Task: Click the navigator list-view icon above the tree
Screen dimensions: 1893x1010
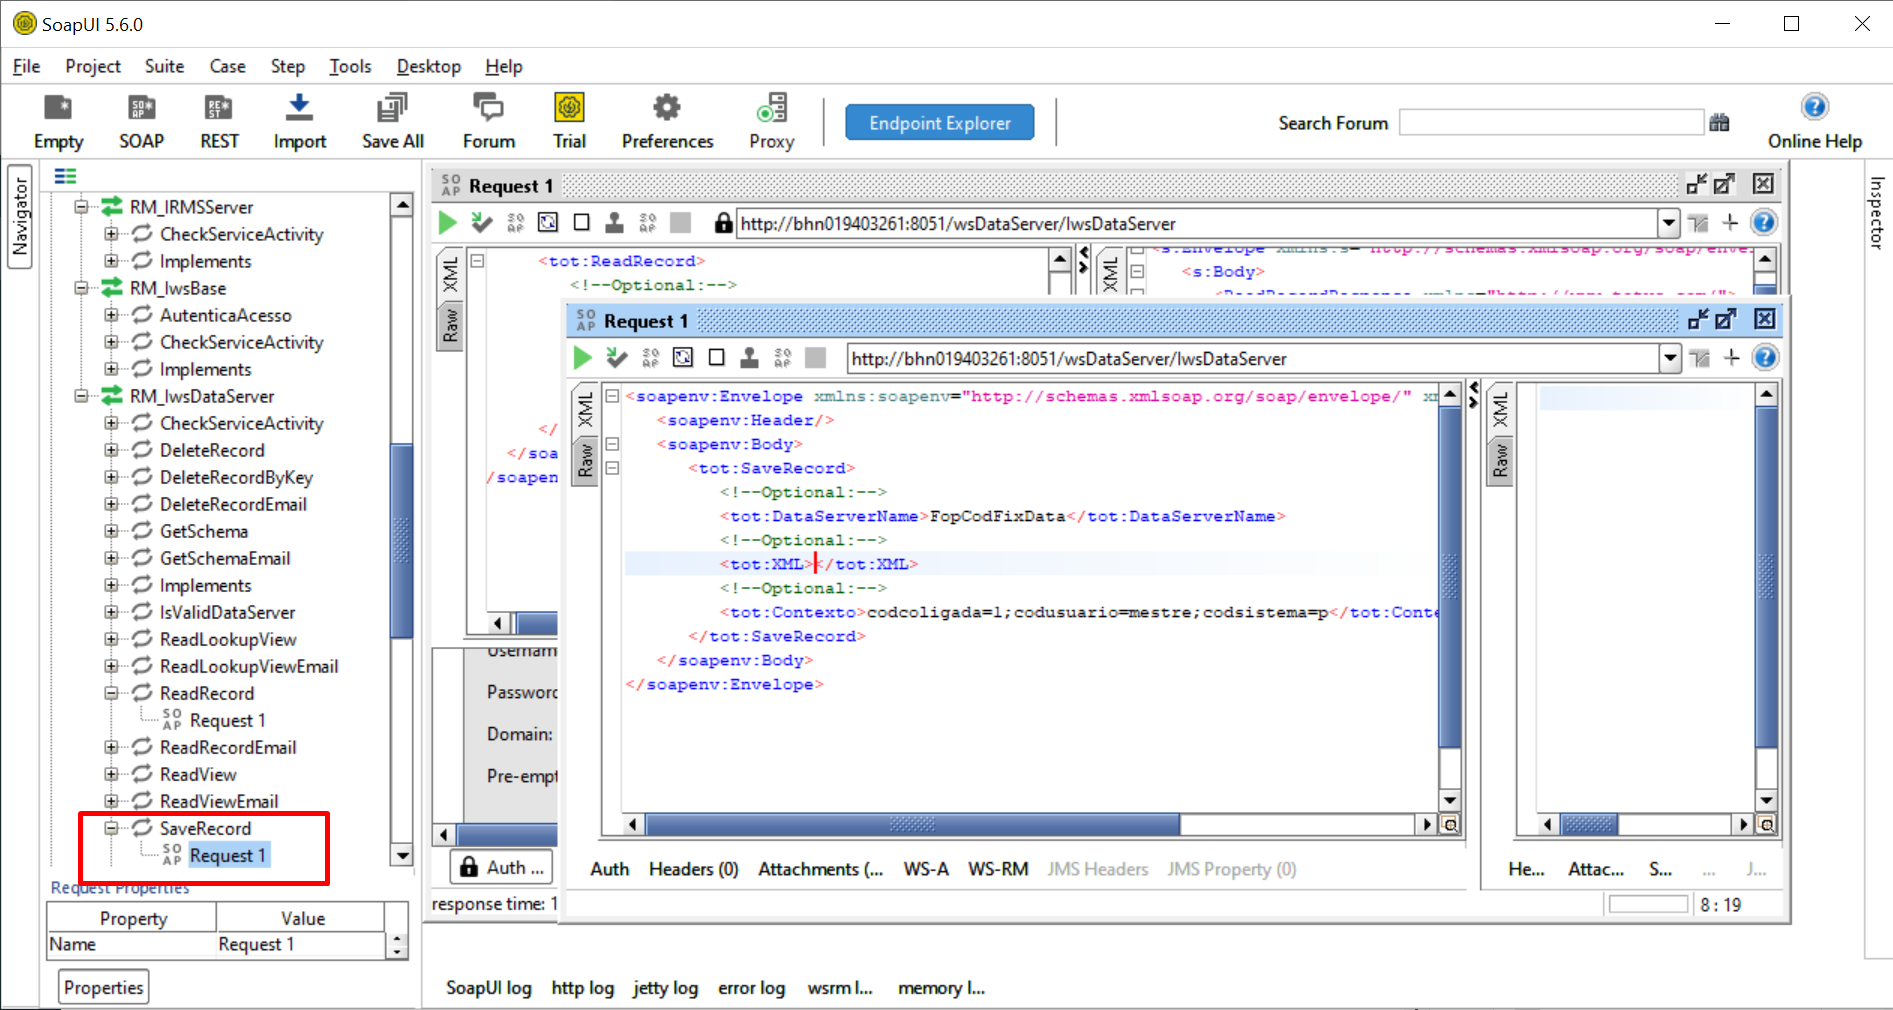Action: tap(65, 176)
